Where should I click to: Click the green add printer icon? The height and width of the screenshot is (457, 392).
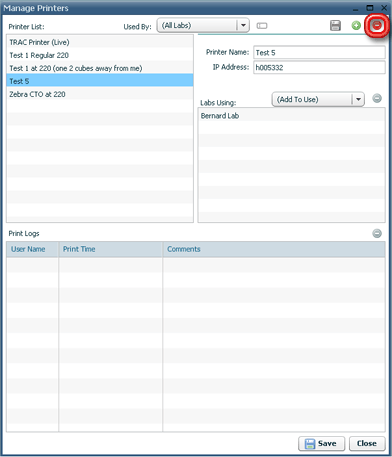356,25
